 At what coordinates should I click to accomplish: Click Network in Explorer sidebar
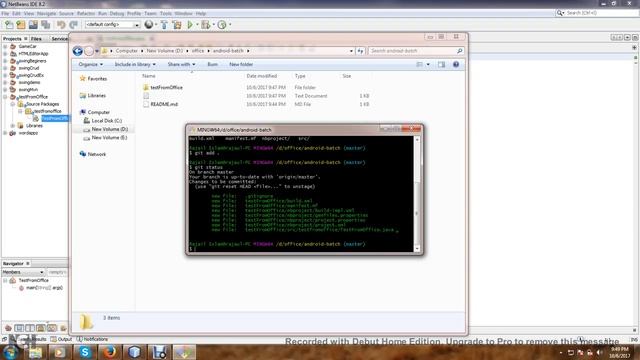[97, 154]
